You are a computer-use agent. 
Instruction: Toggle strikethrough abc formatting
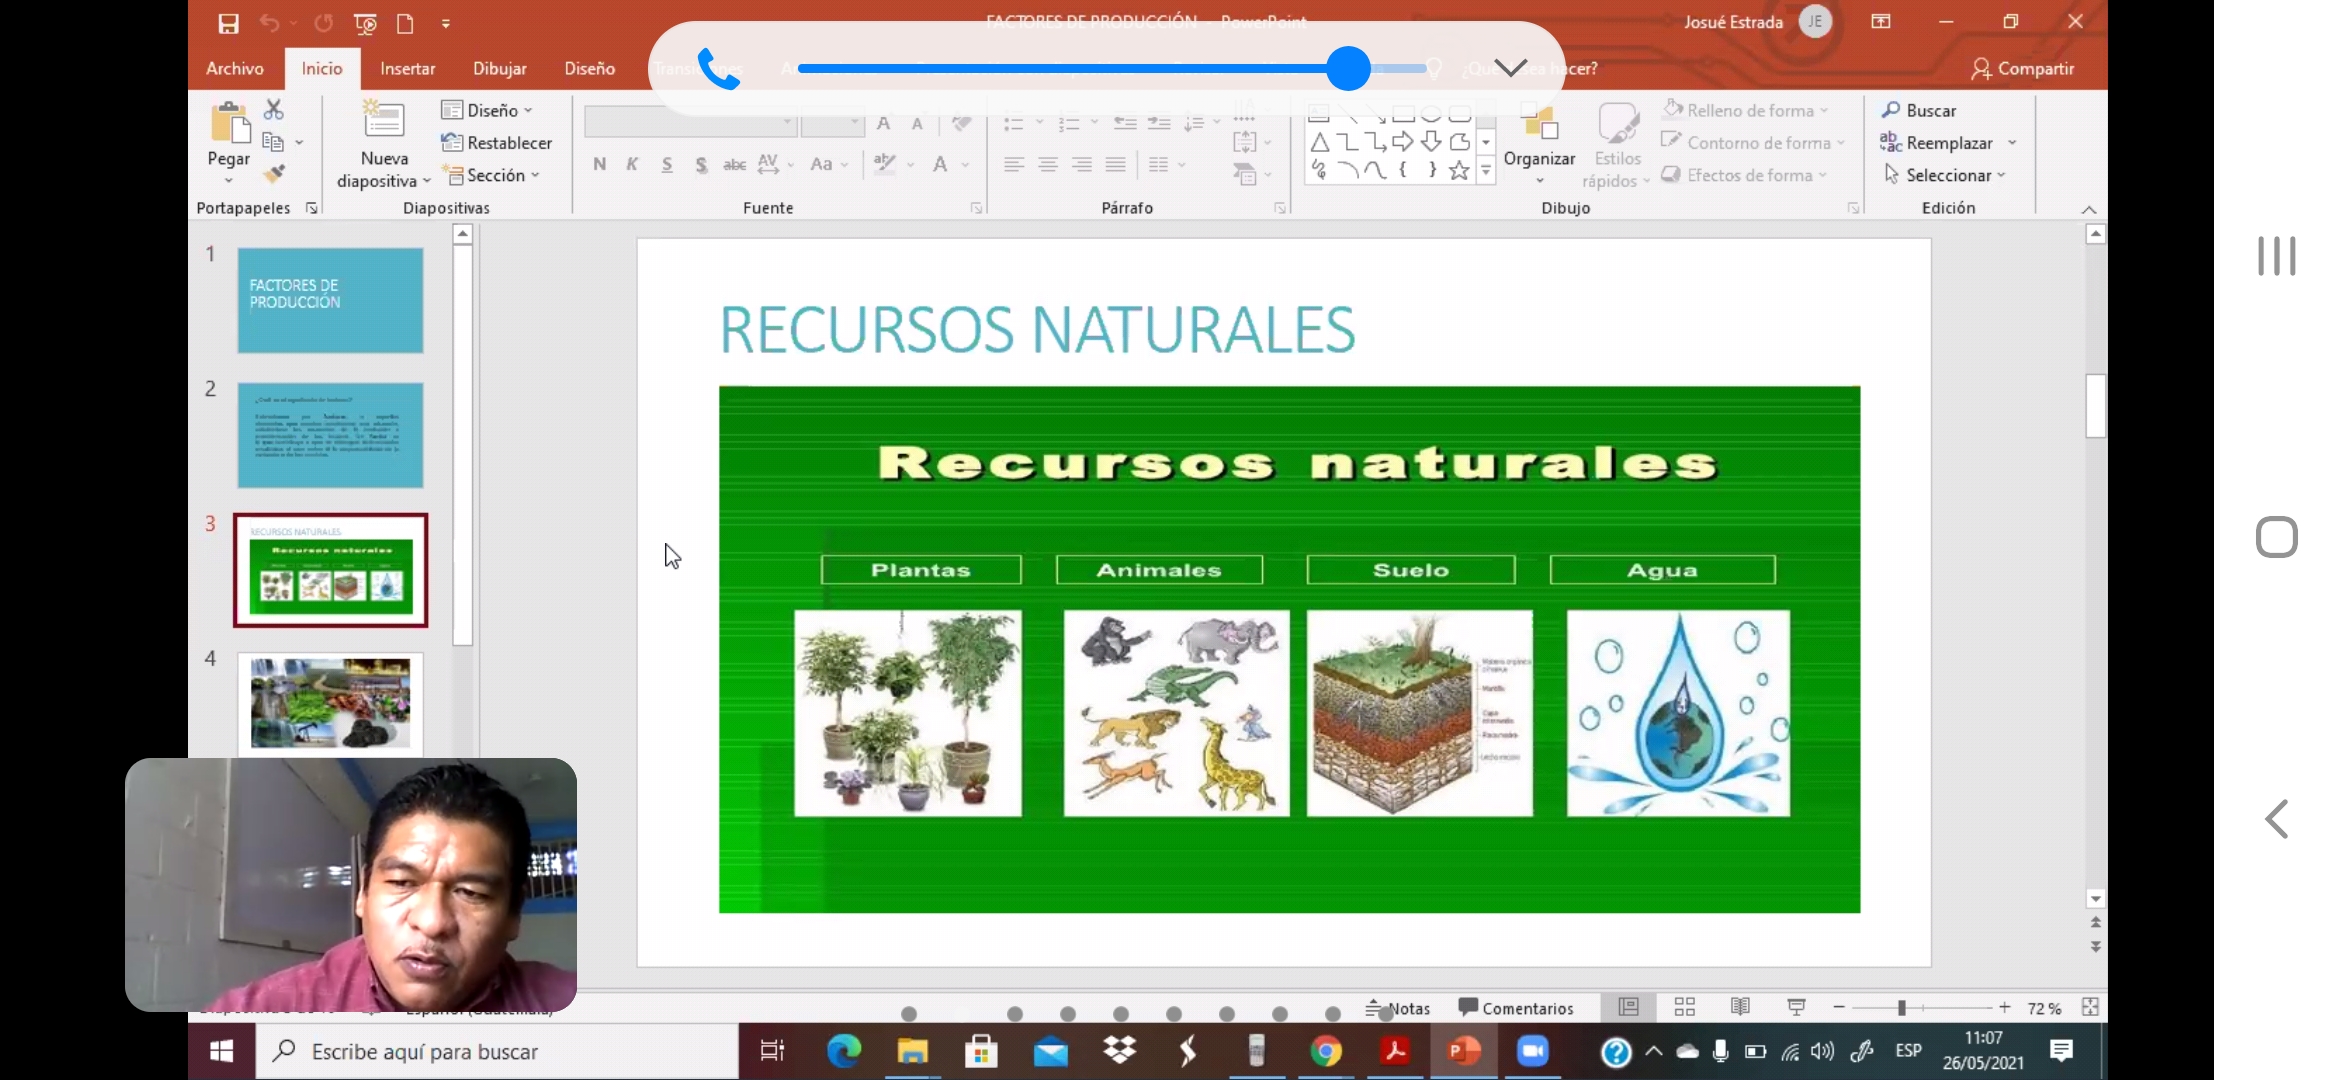pos(734,164)
